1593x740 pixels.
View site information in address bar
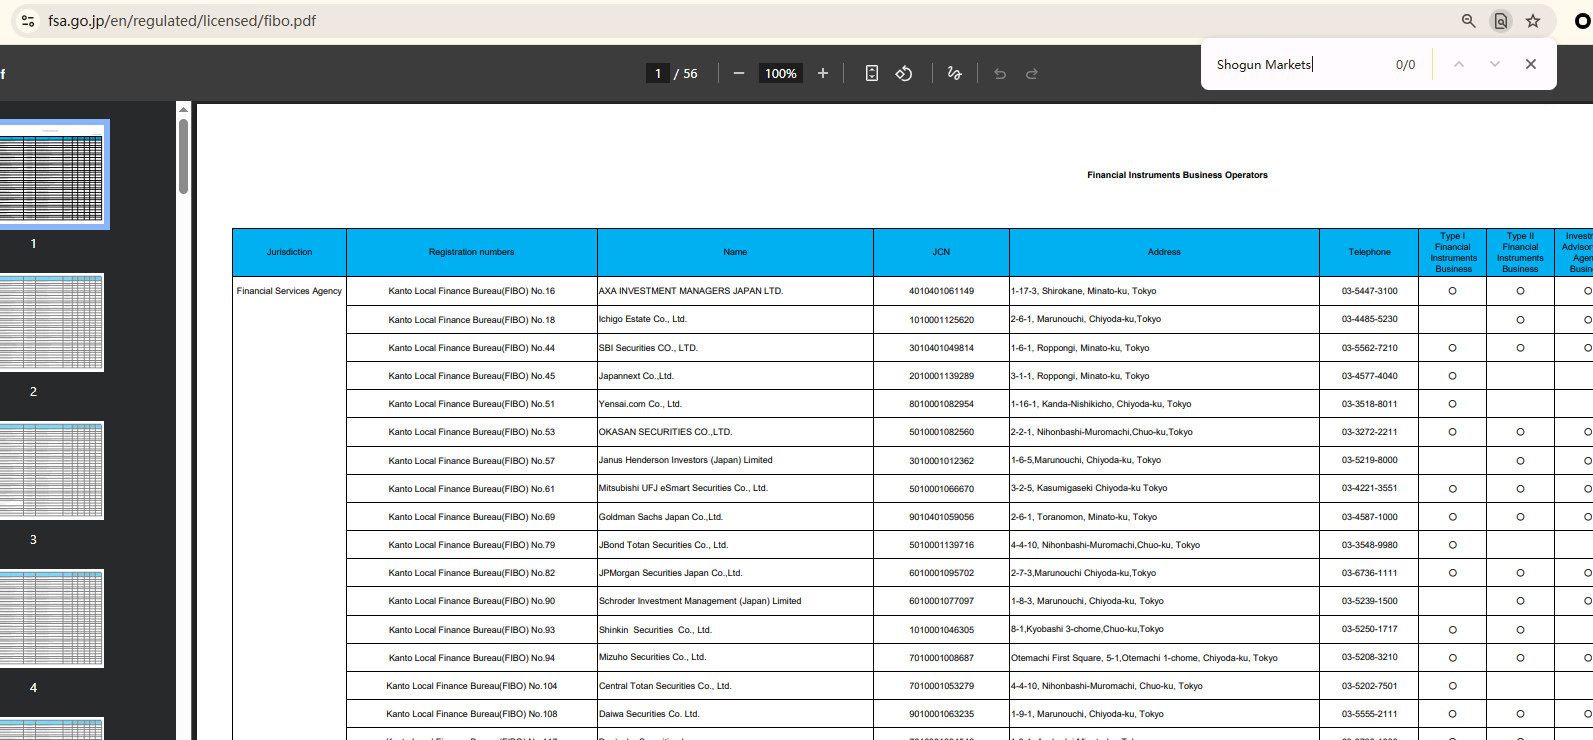pyautogui.click(x=28, y=21)
